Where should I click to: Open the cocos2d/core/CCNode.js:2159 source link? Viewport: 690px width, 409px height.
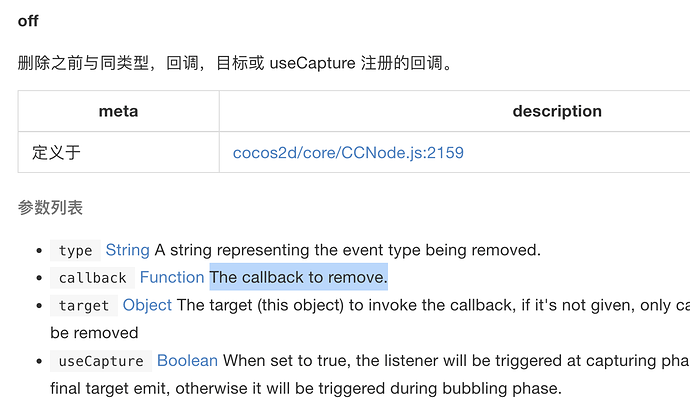coord(348,153)
